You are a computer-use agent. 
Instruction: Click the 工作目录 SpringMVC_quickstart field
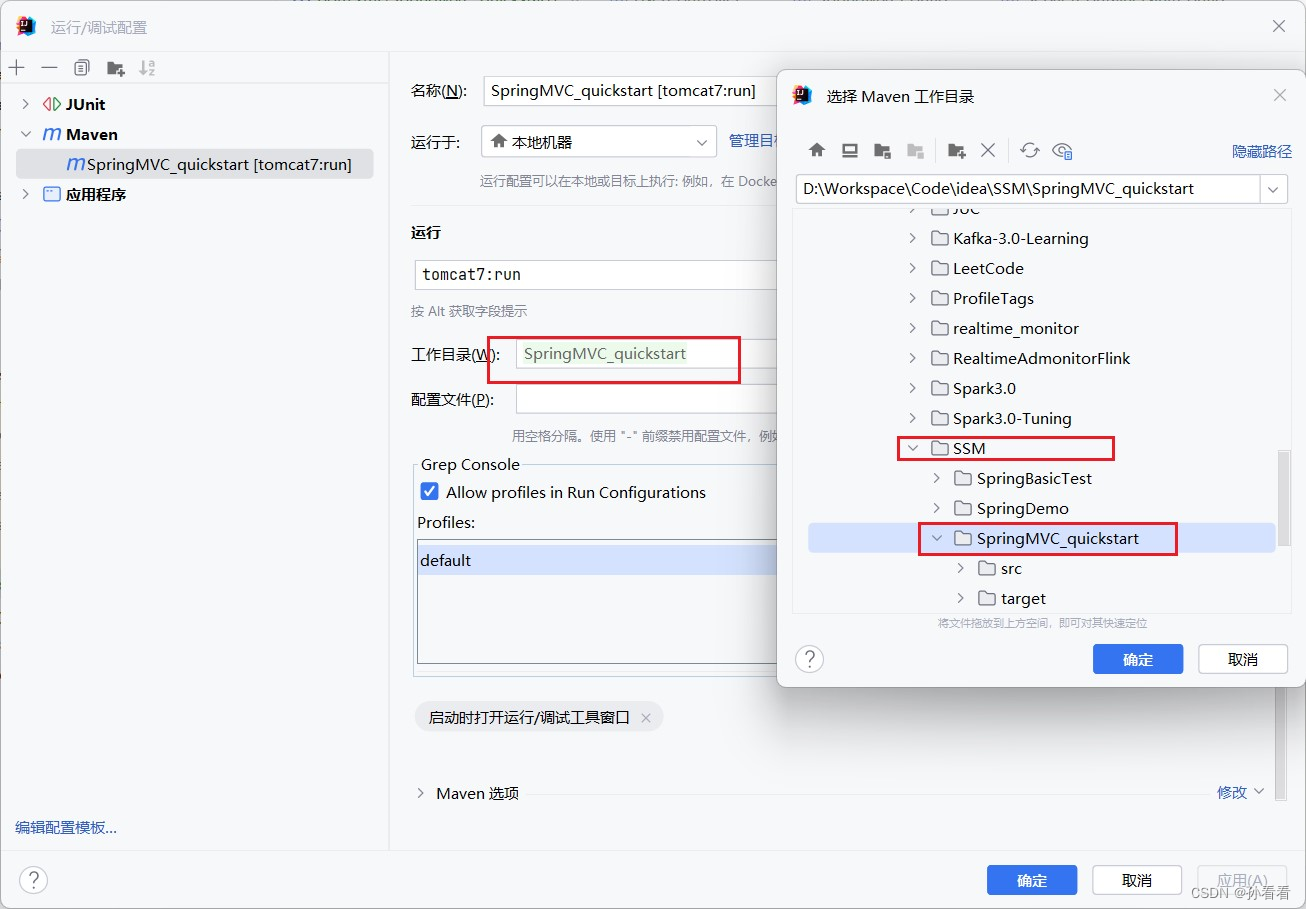646,353
